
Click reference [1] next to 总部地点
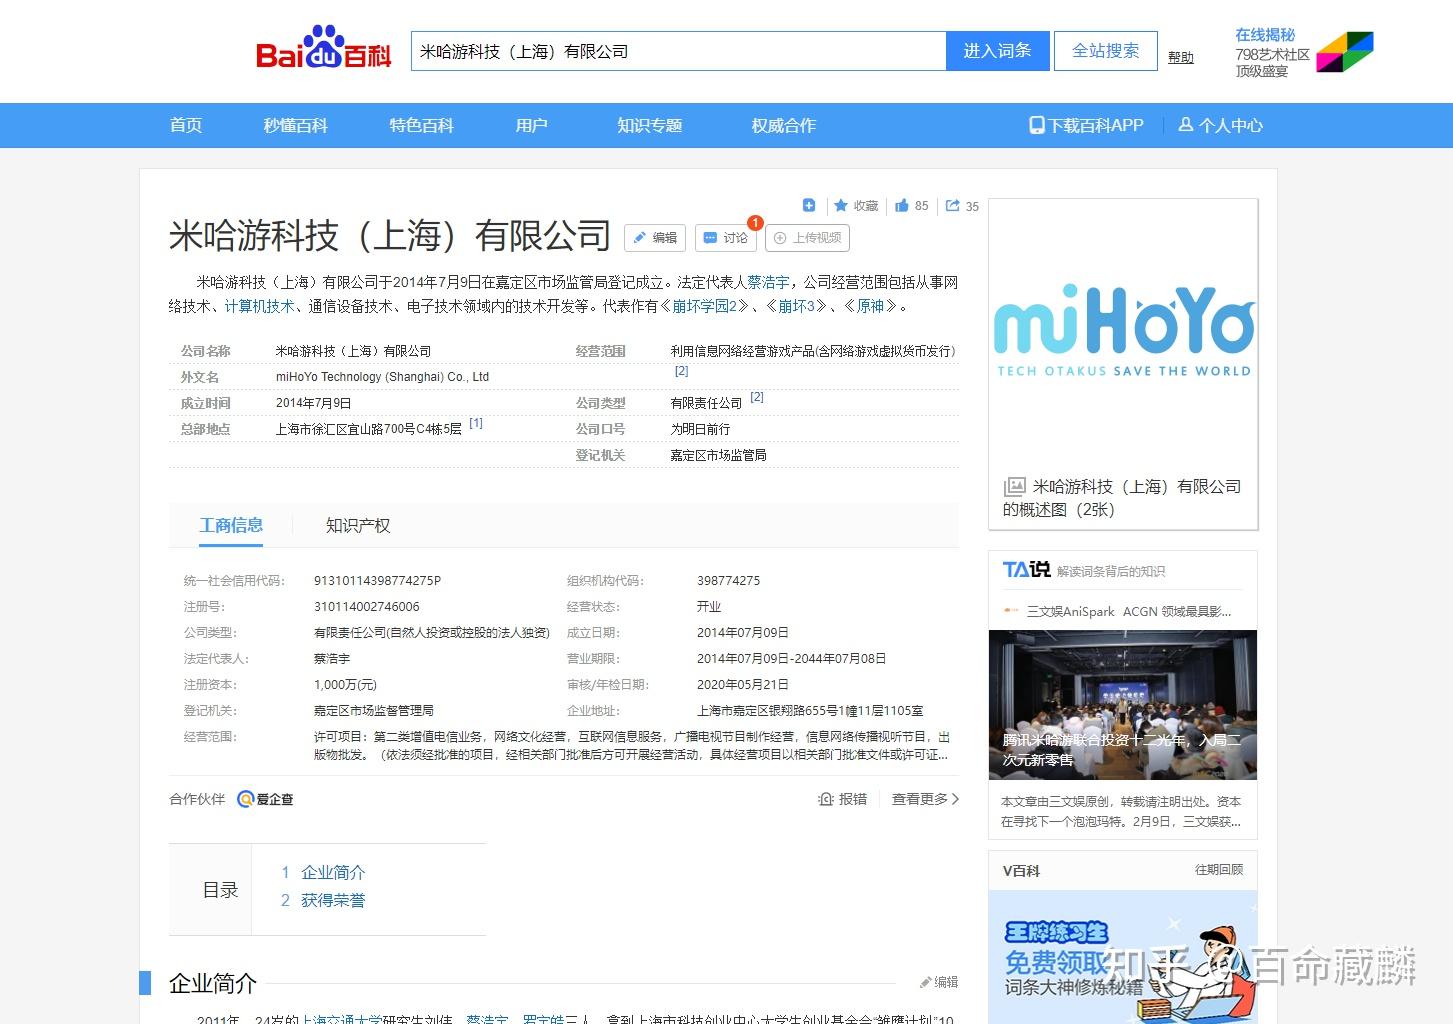[x=476, y=424]
